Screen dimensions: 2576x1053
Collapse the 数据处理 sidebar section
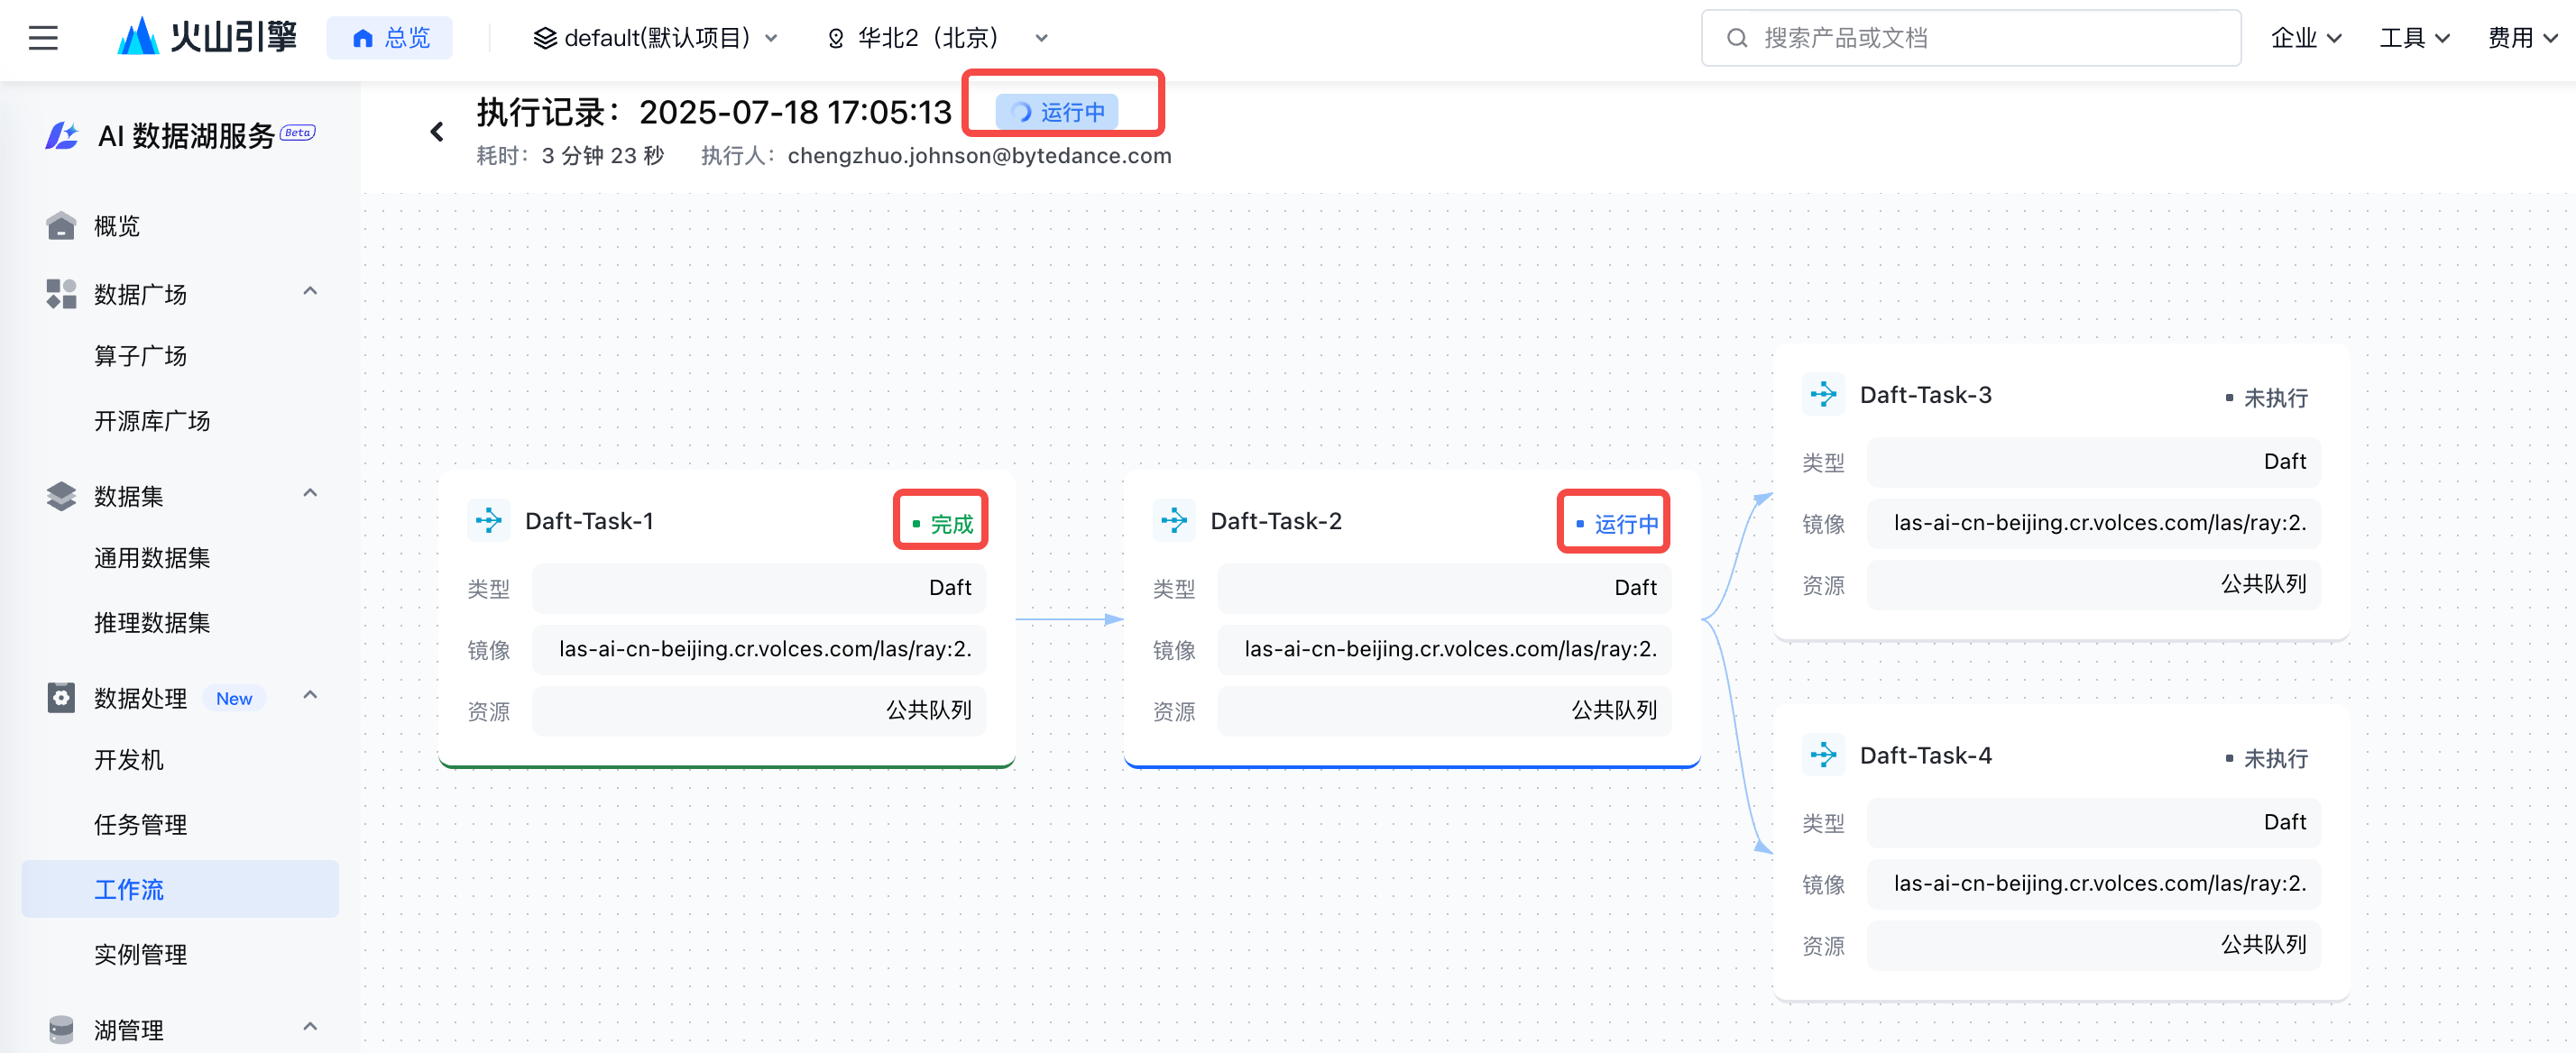(x=310, y=696)
